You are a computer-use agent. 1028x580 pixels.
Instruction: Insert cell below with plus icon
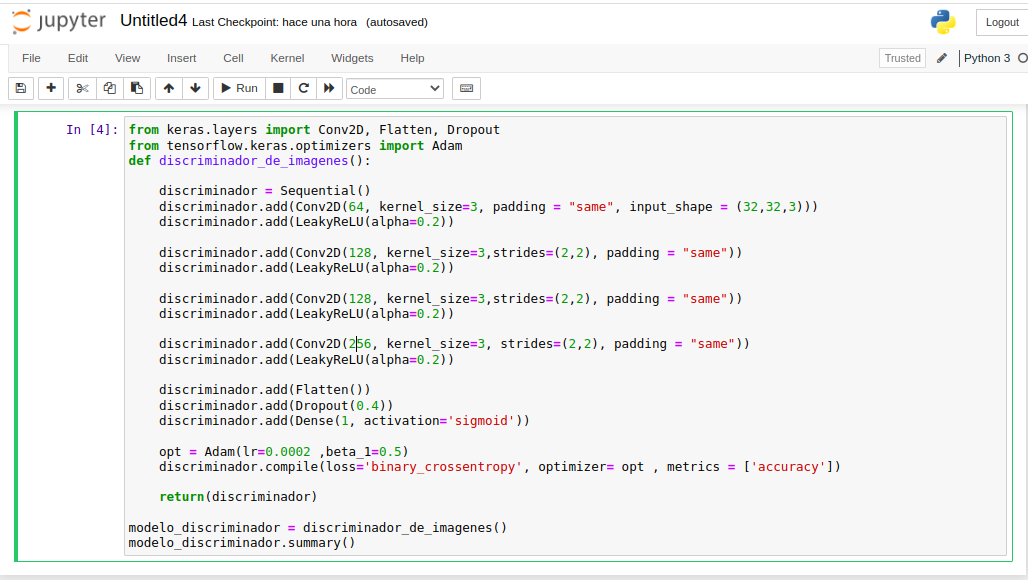click(51, 88)
